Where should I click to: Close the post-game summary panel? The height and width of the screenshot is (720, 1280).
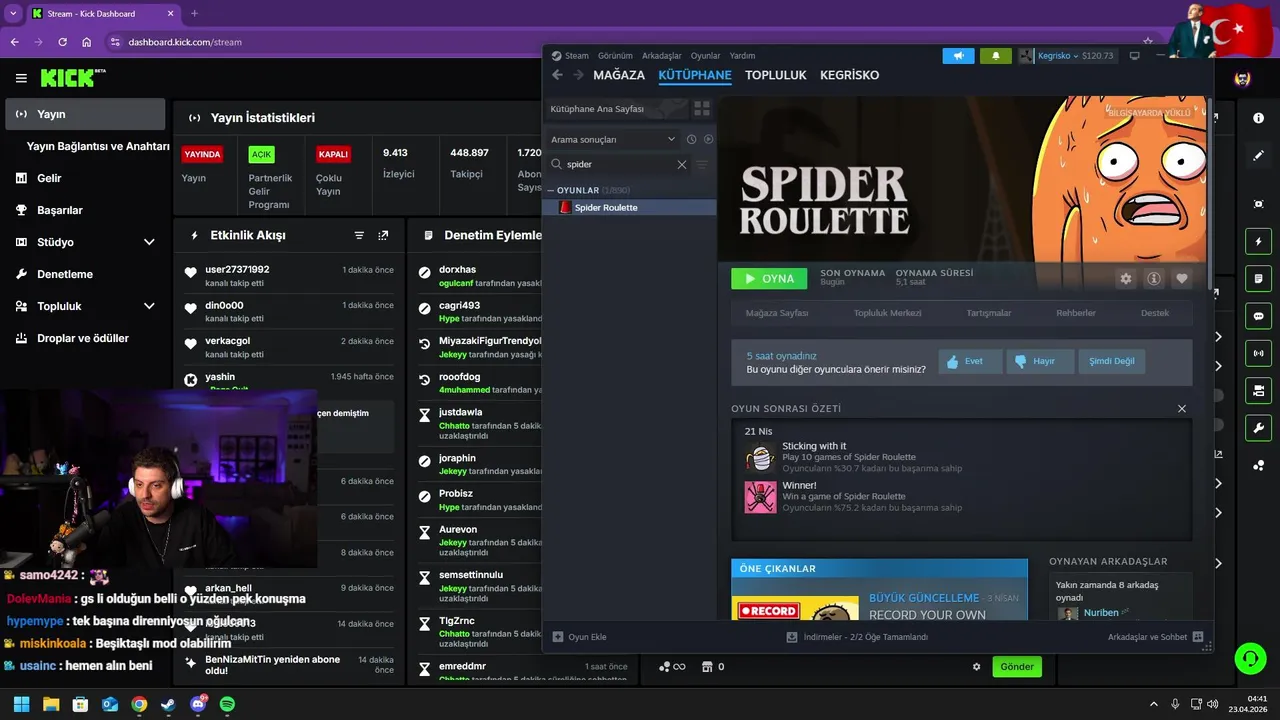click(1182, 408)
